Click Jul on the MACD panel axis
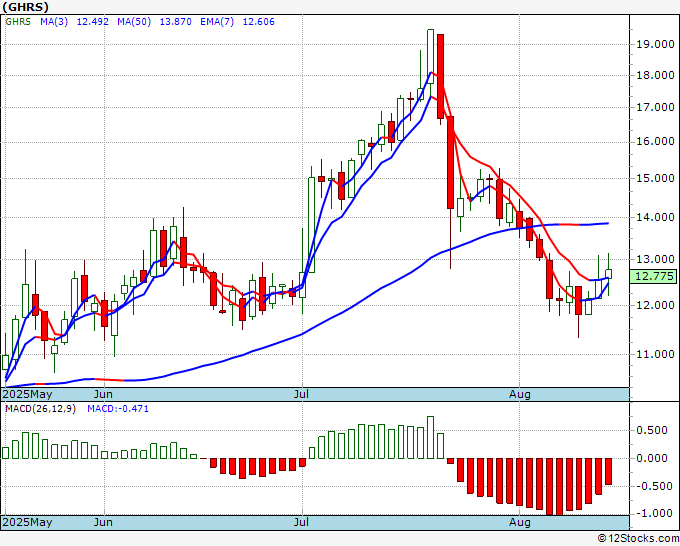680x546 pixels. (301, 522)
